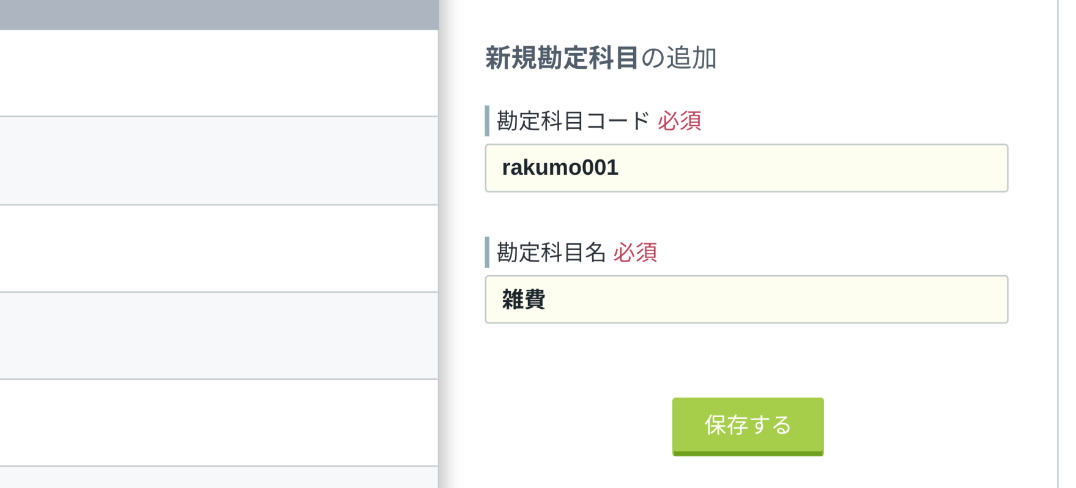Click the 勘定科目名 field label
The width and height of the screenshot is (1076, 488).
click(x=551, y=253)
